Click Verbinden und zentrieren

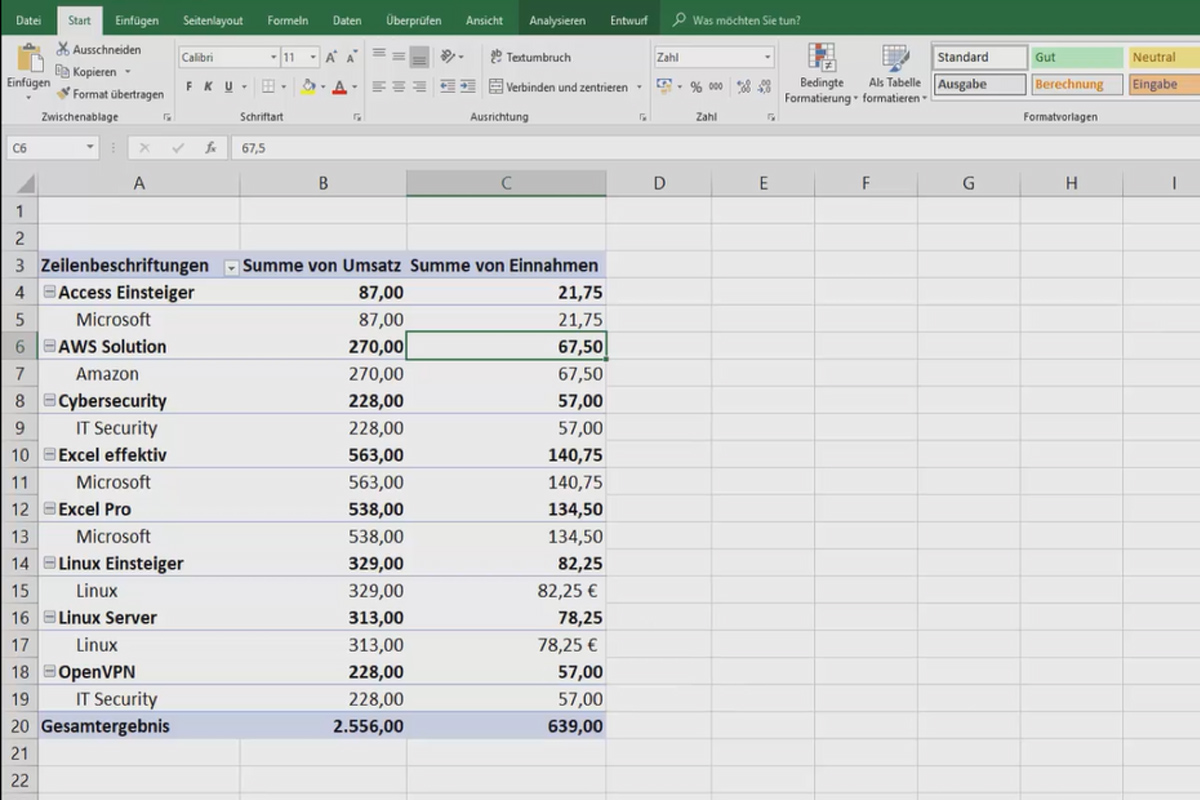point(560,87)
